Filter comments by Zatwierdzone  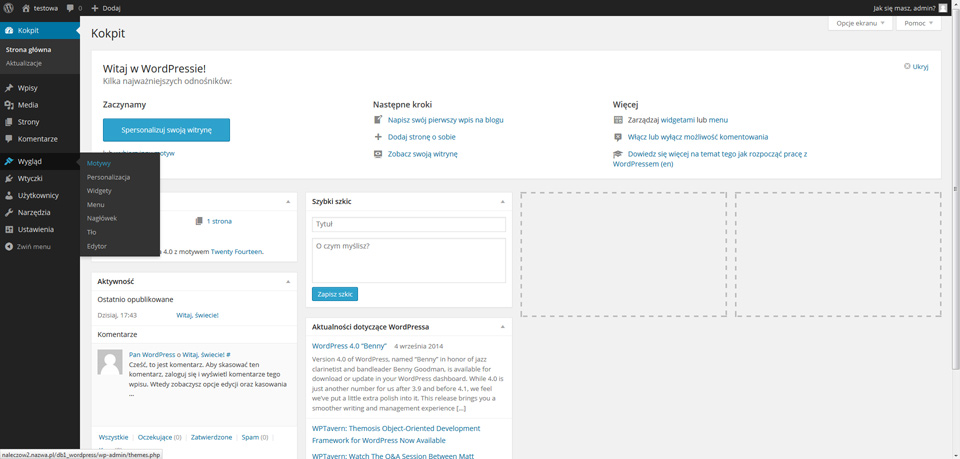[211, 438]
